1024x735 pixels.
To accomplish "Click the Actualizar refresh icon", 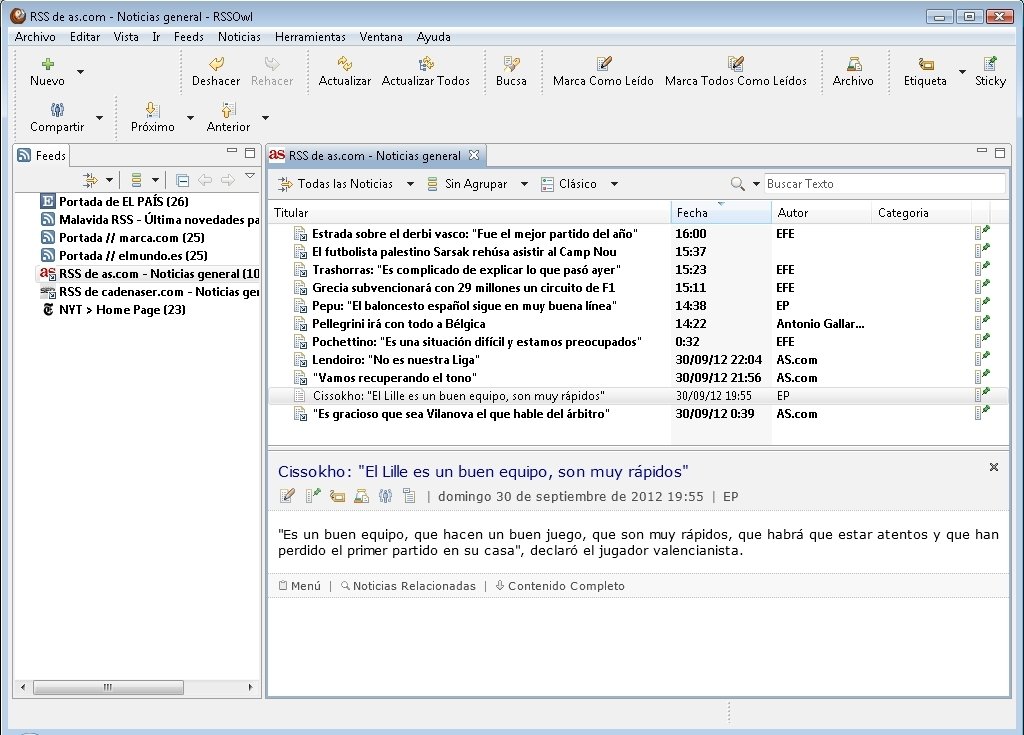I will click(x=345, y=64).
